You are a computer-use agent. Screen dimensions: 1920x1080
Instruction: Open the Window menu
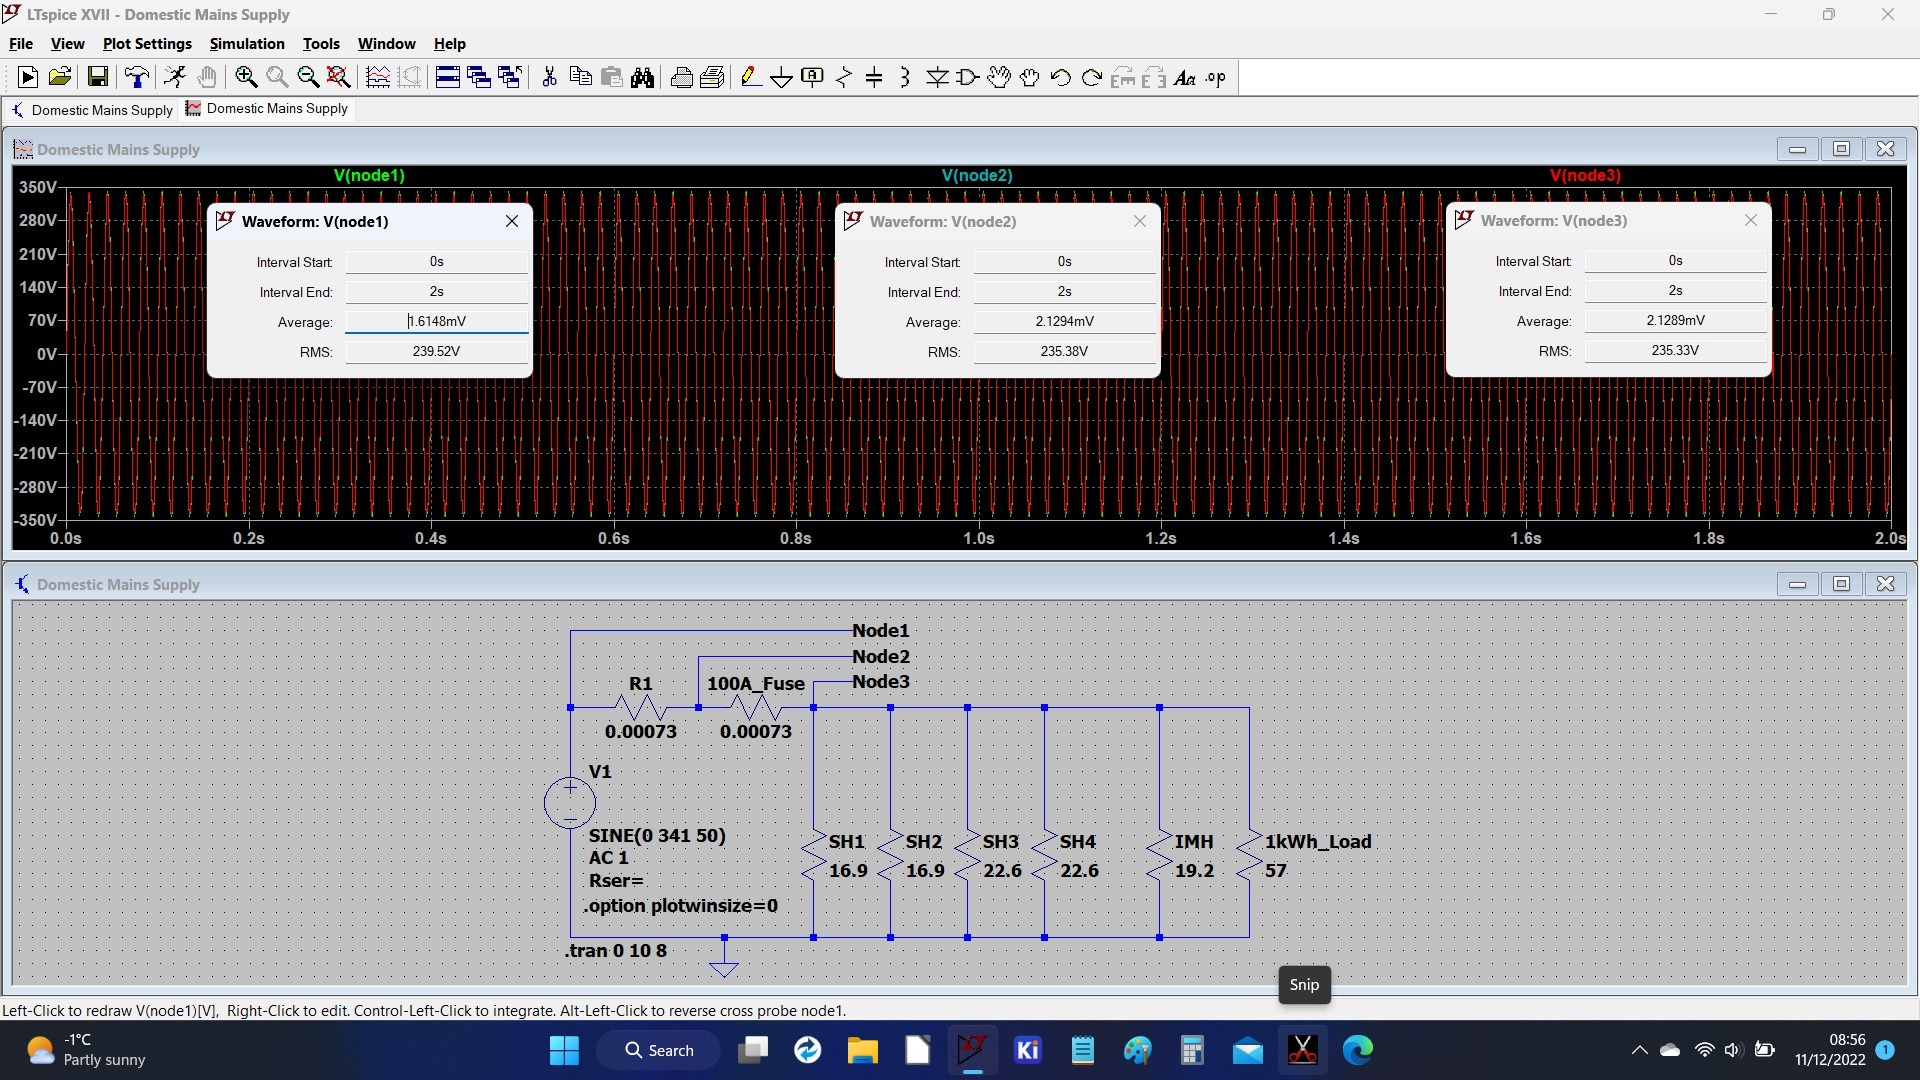(386, 43)
